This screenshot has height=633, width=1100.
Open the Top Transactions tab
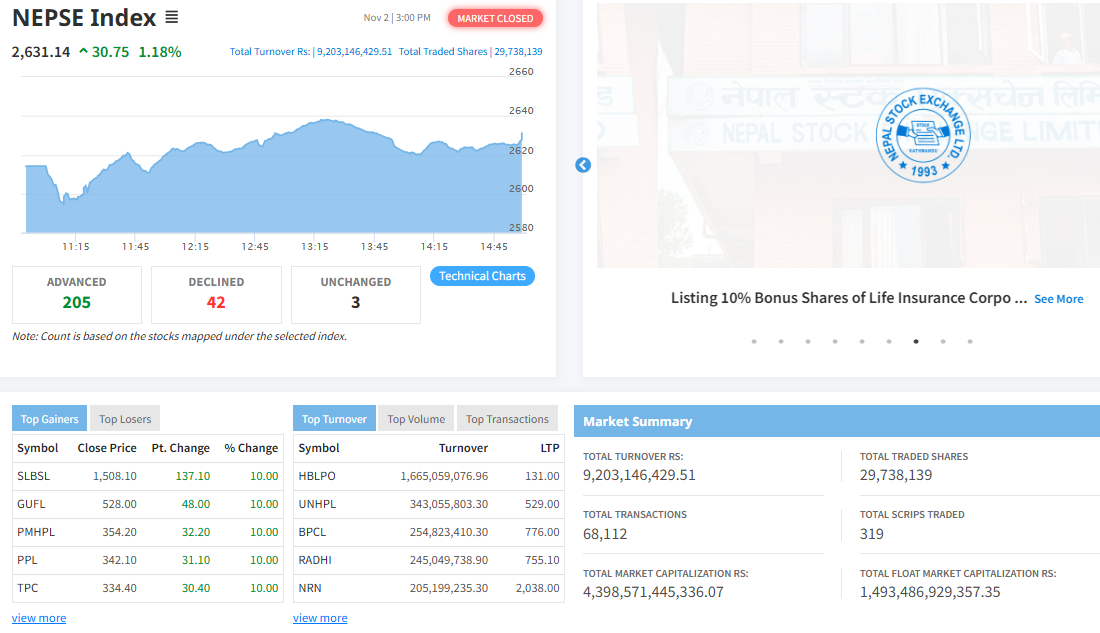tap(507, 419)
